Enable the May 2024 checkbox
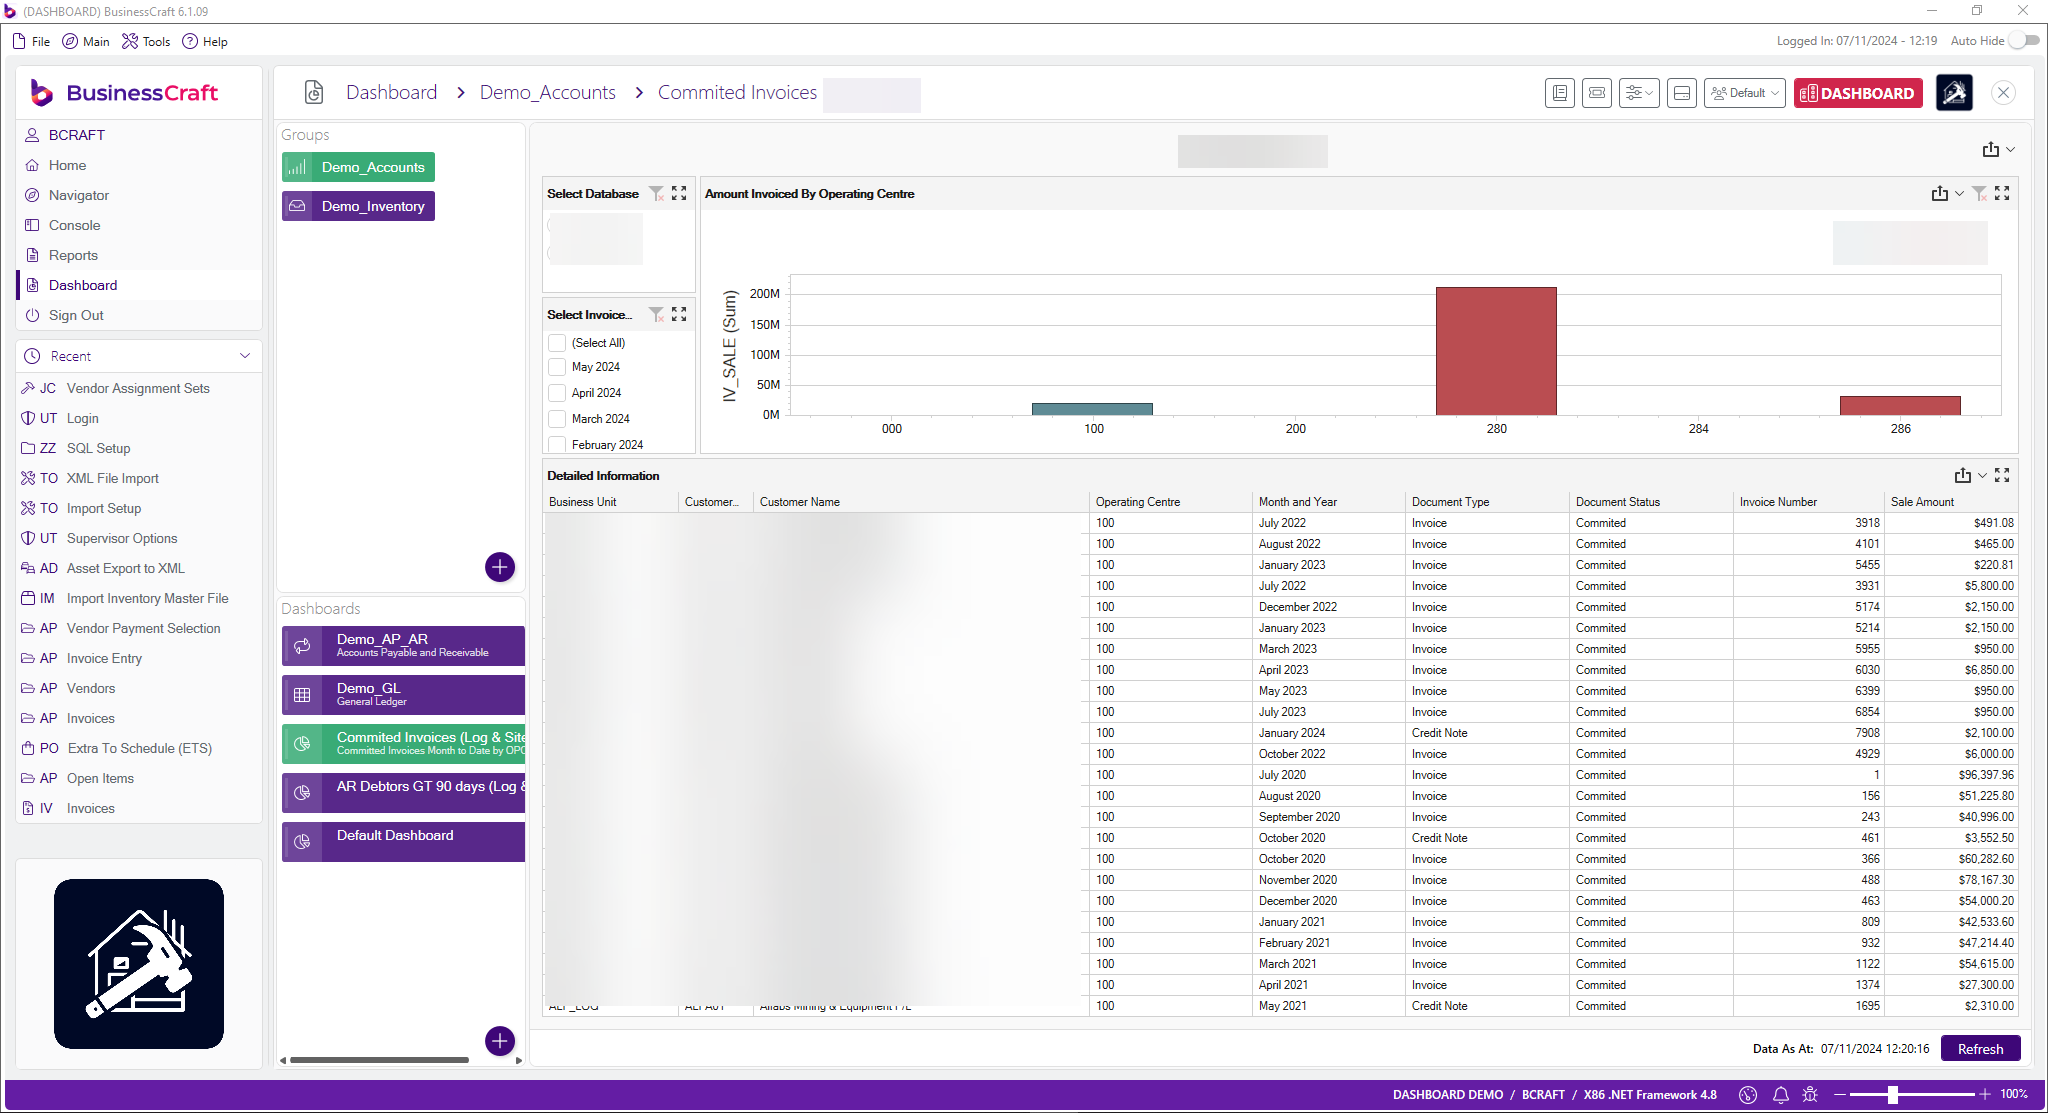2048x1113 pixels. [557, 367]
